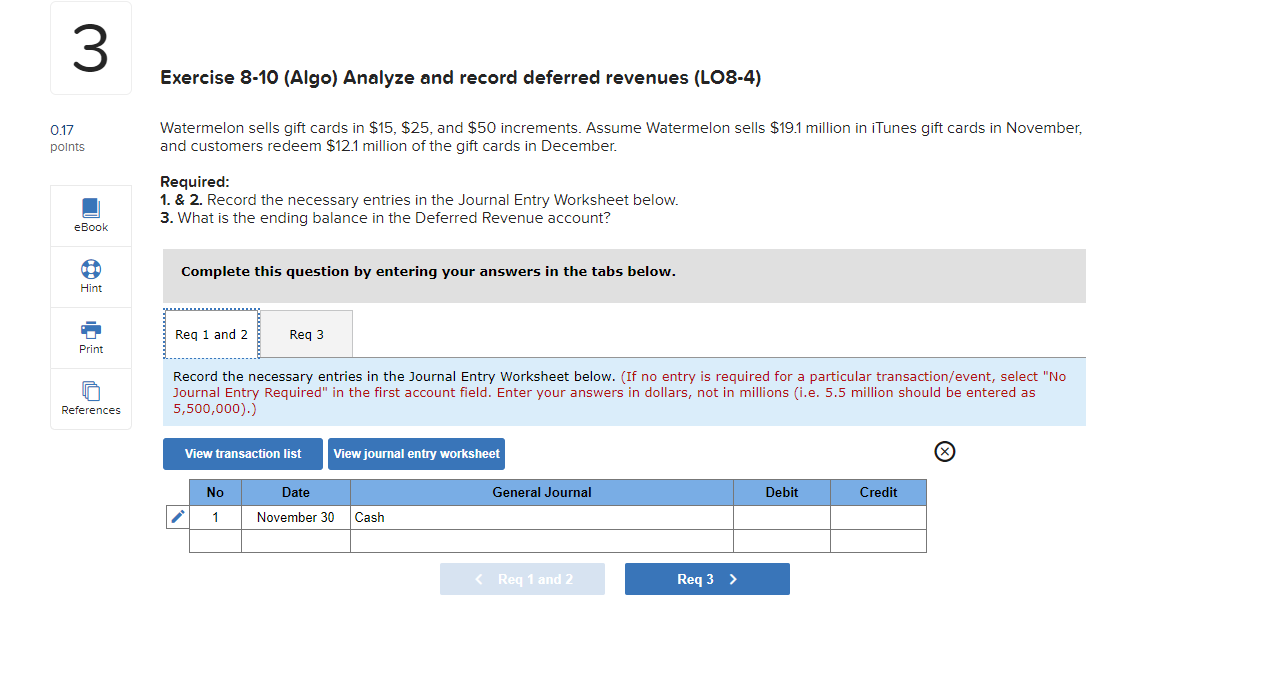Open the Cash account field dropdown

[540, 517]
